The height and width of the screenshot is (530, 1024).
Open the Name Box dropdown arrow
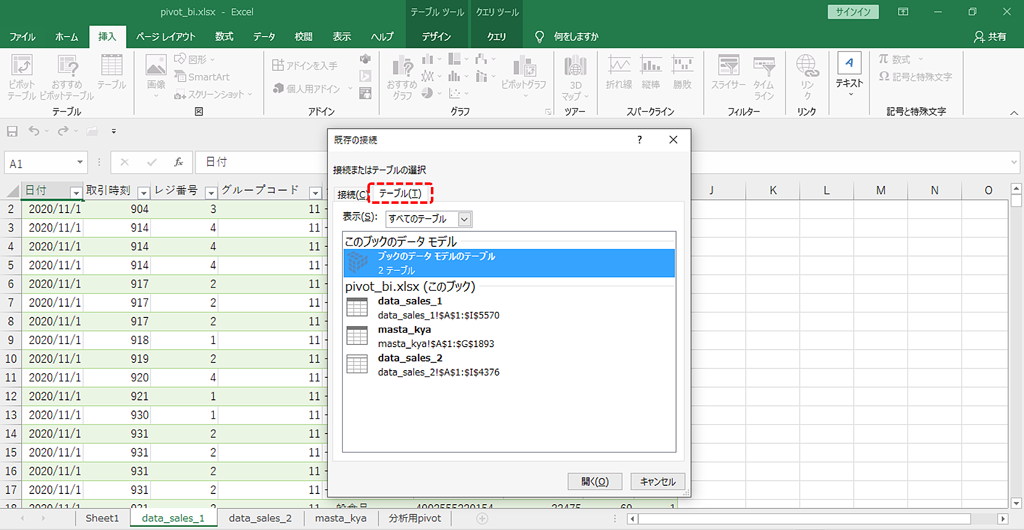click(x=80, y=163)
